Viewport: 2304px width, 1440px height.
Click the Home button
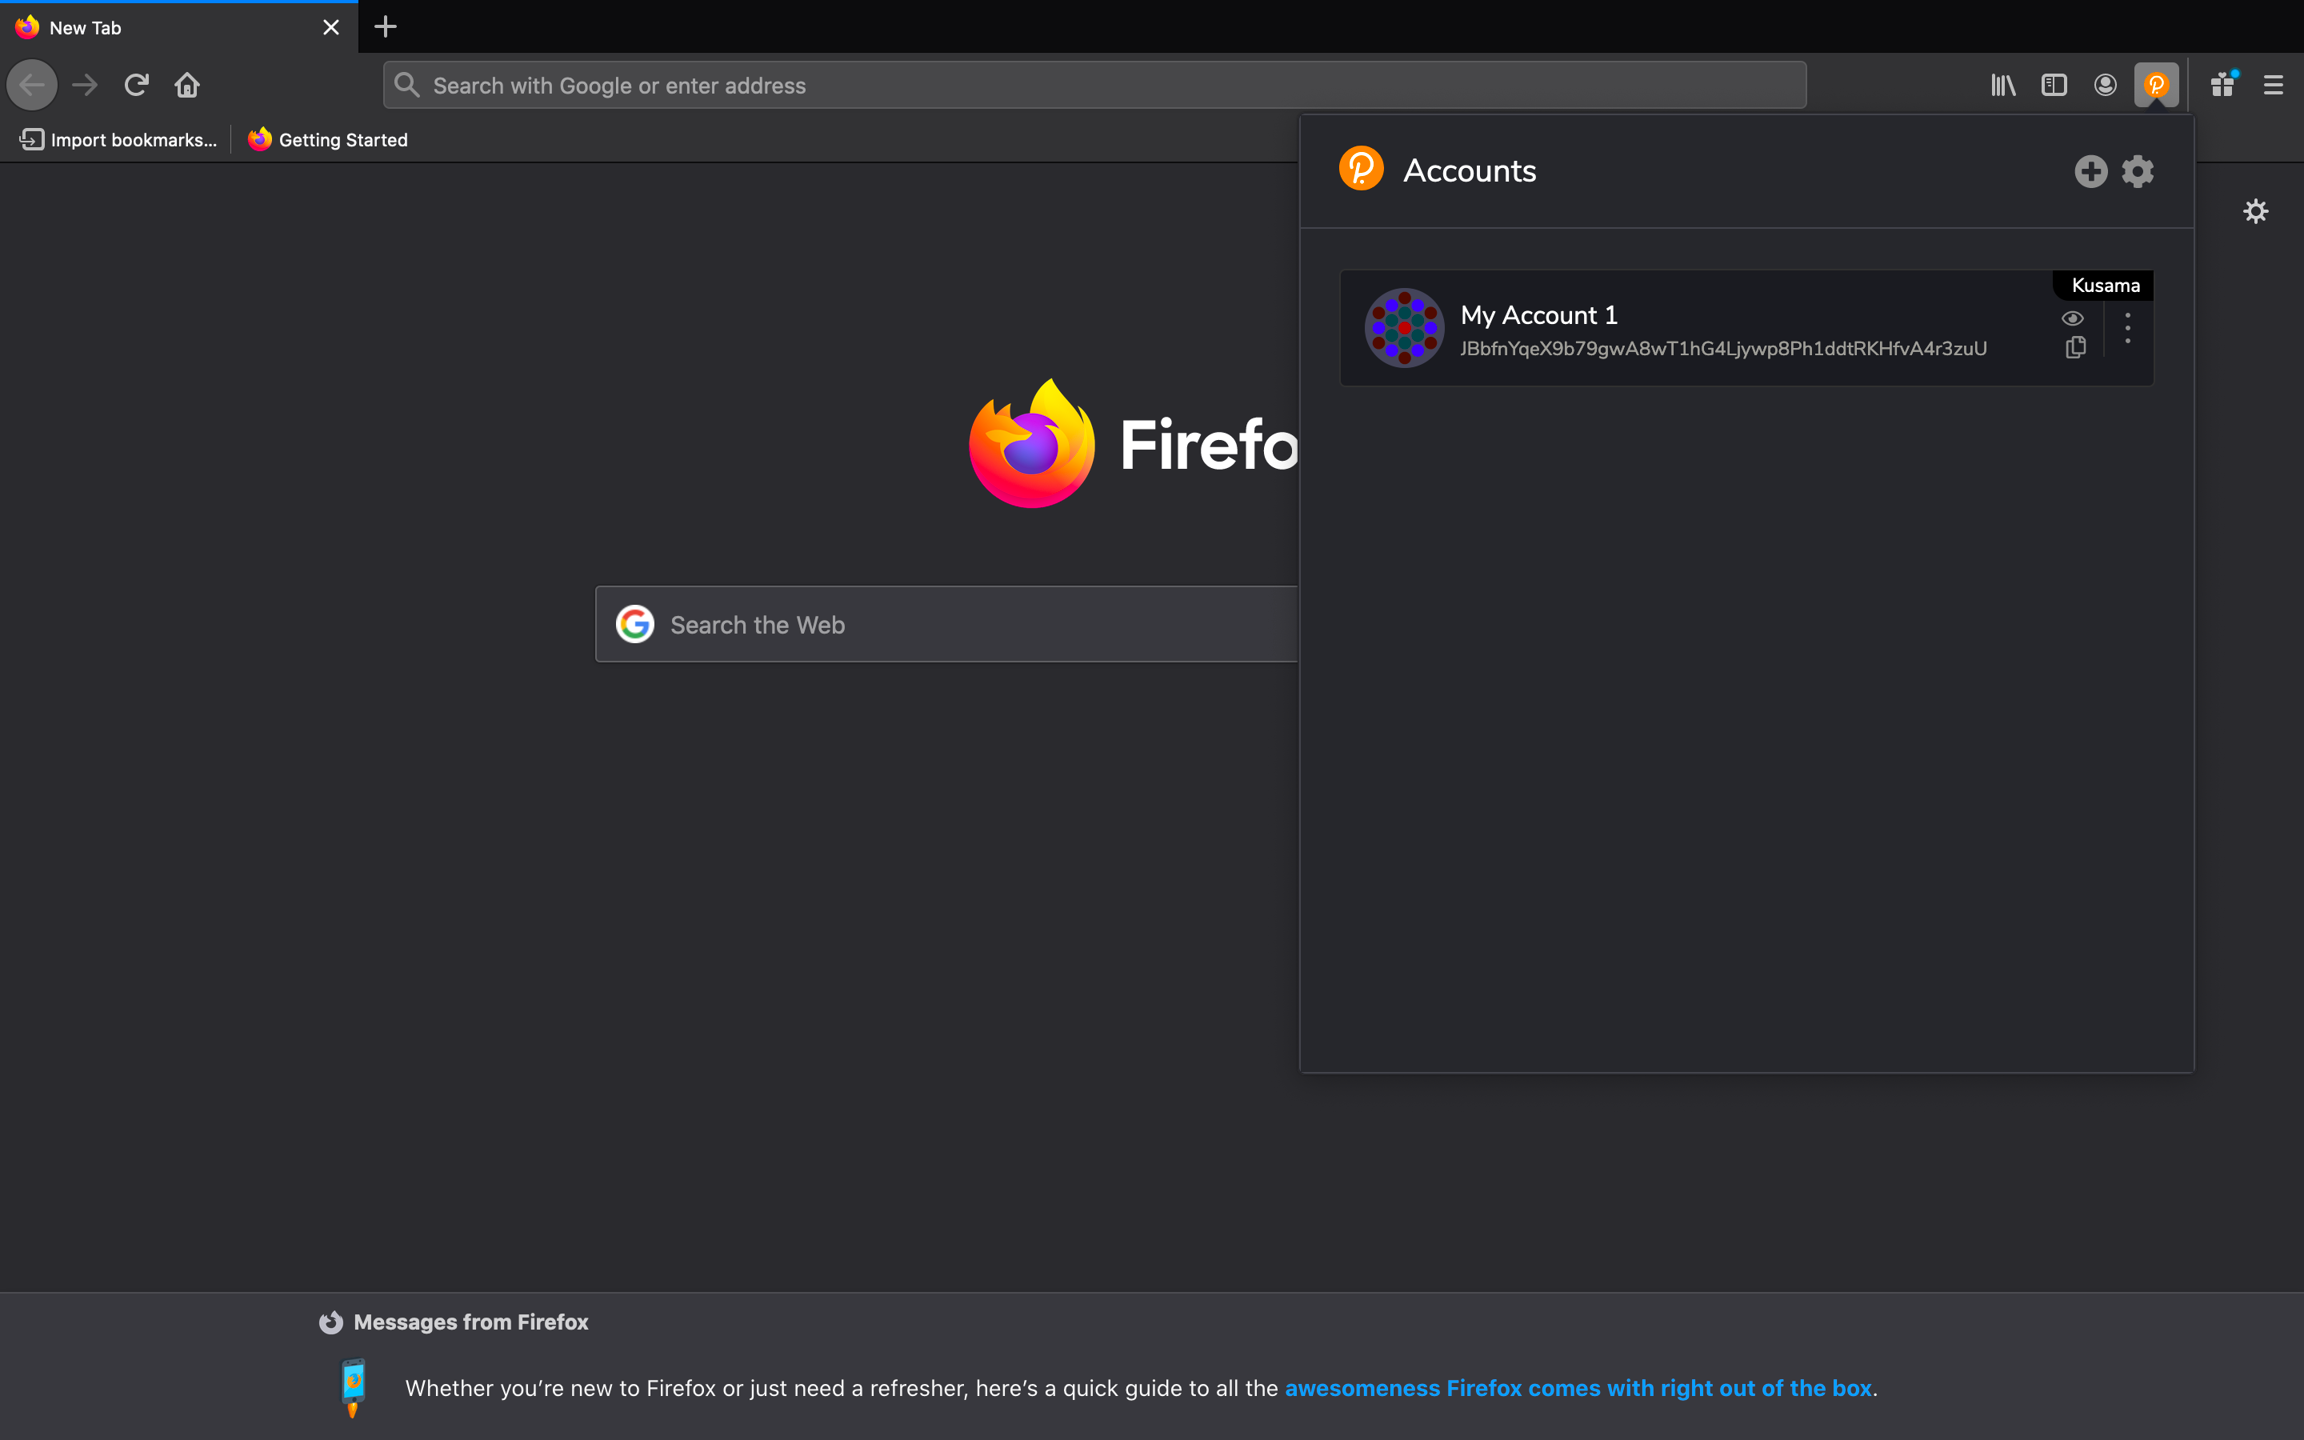tap(187, 85)
